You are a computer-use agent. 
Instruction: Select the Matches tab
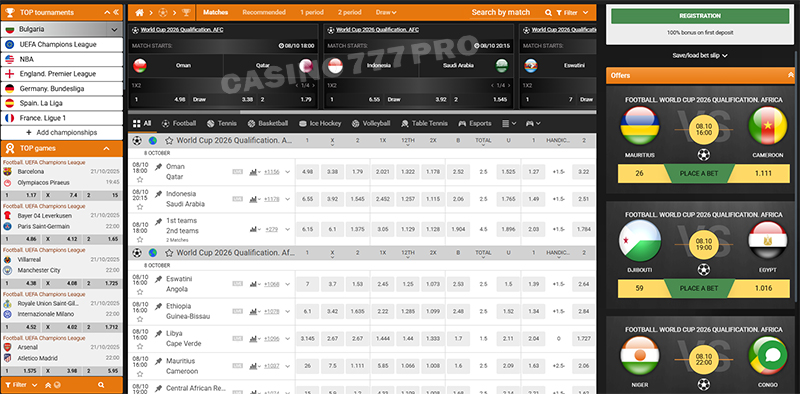pos(215,12)
